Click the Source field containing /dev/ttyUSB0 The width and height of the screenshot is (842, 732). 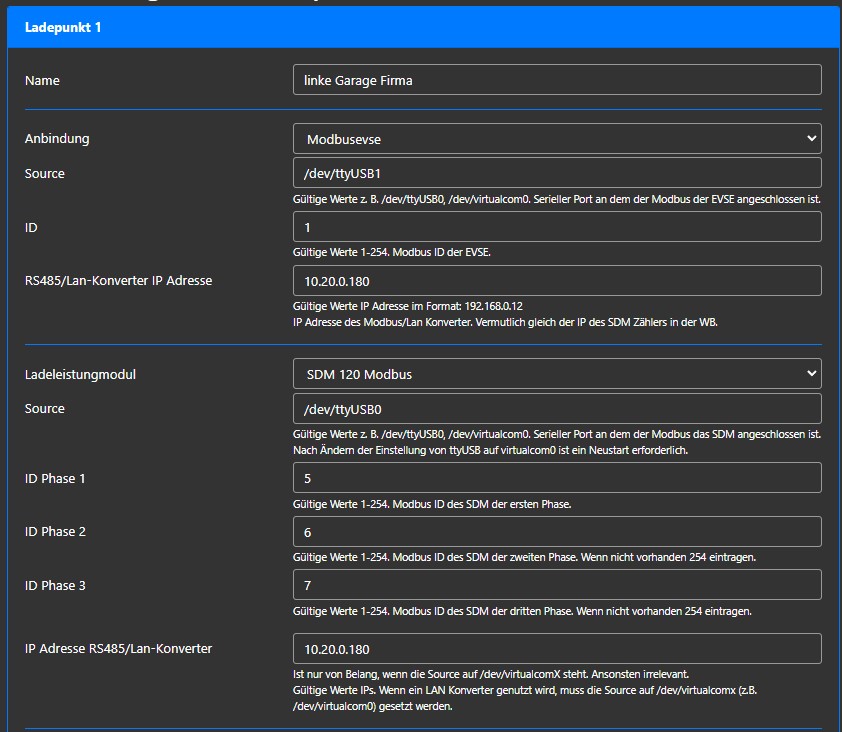(x=557, y=408)
